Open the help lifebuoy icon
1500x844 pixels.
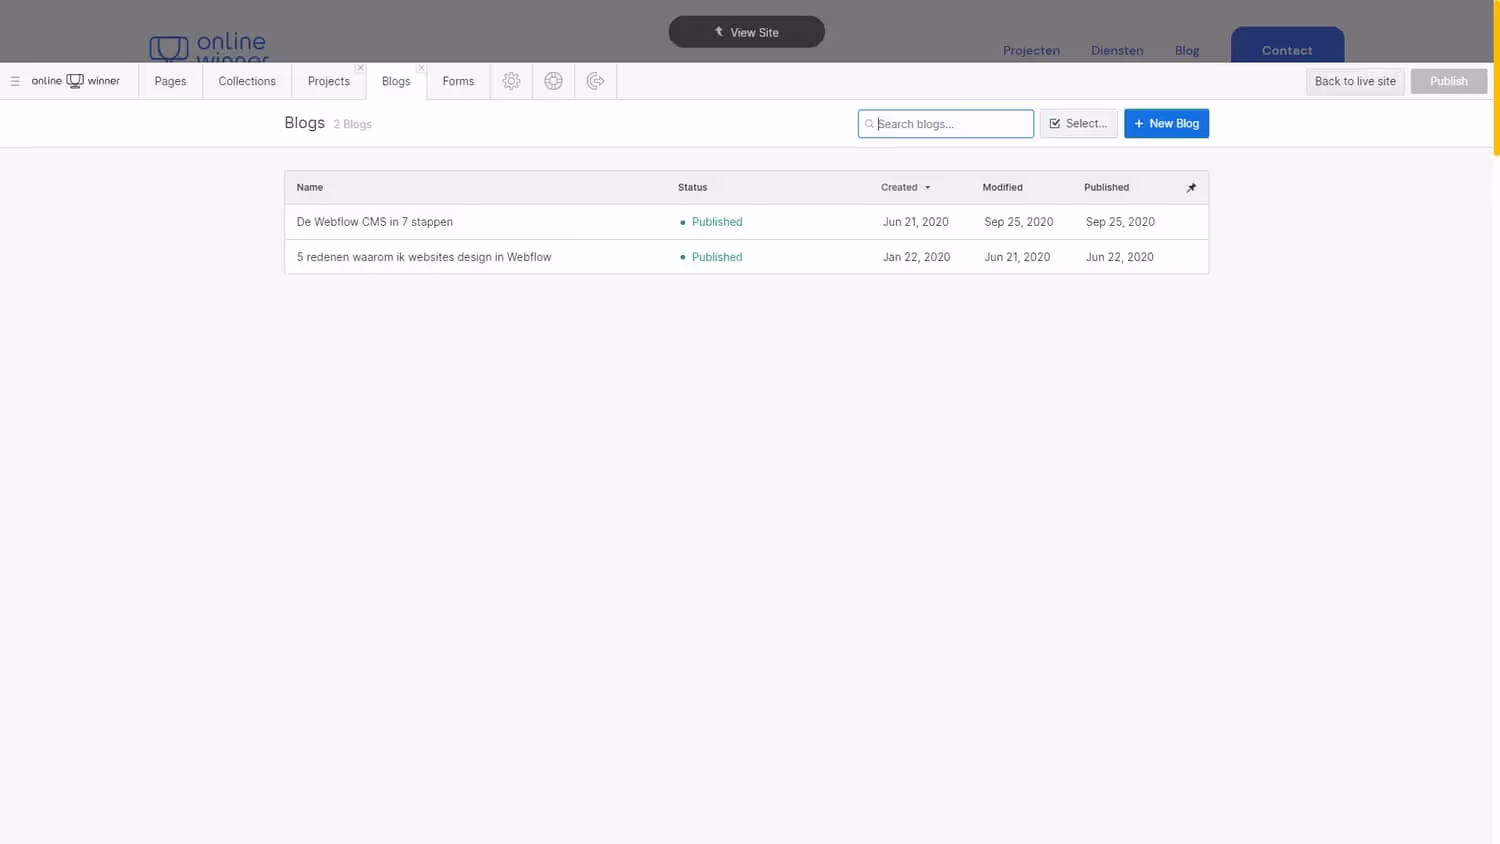(x=553, y=81)
